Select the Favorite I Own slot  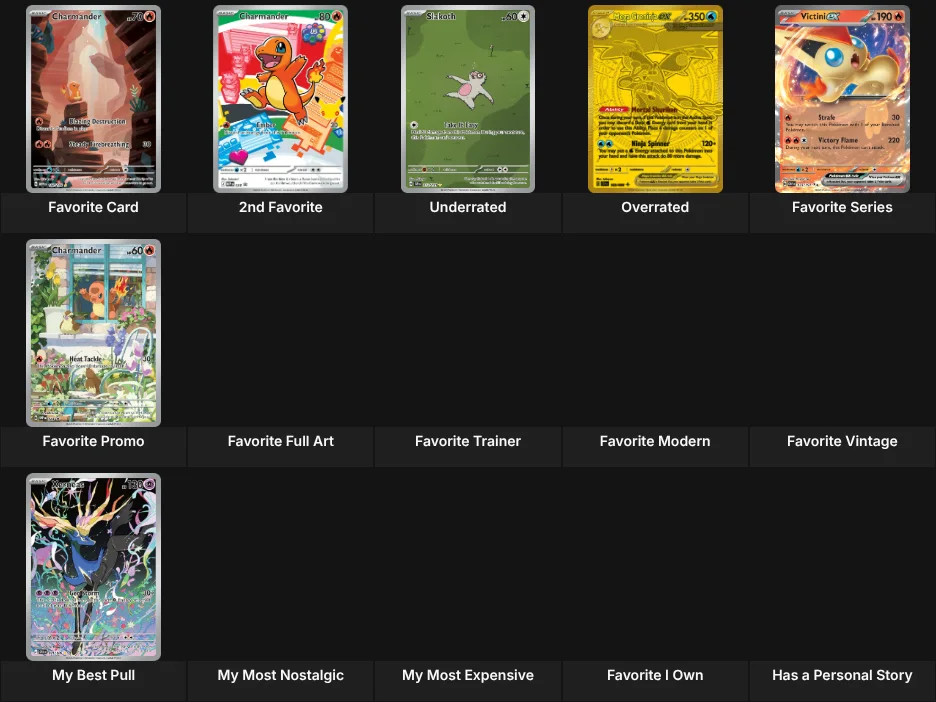[x=655, y=585]
